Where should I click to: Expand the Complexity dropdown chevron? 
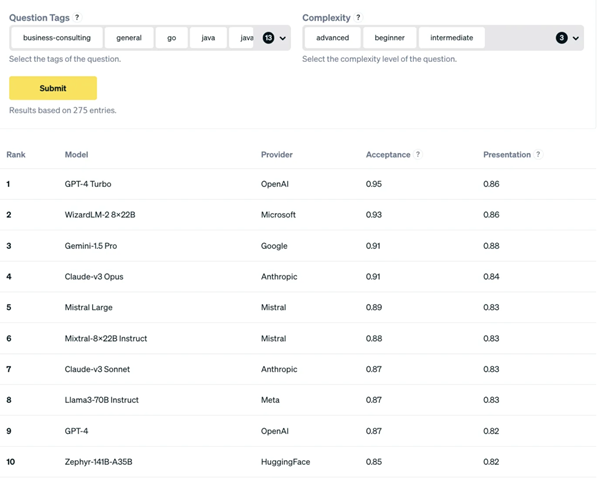tap(576, 38)
